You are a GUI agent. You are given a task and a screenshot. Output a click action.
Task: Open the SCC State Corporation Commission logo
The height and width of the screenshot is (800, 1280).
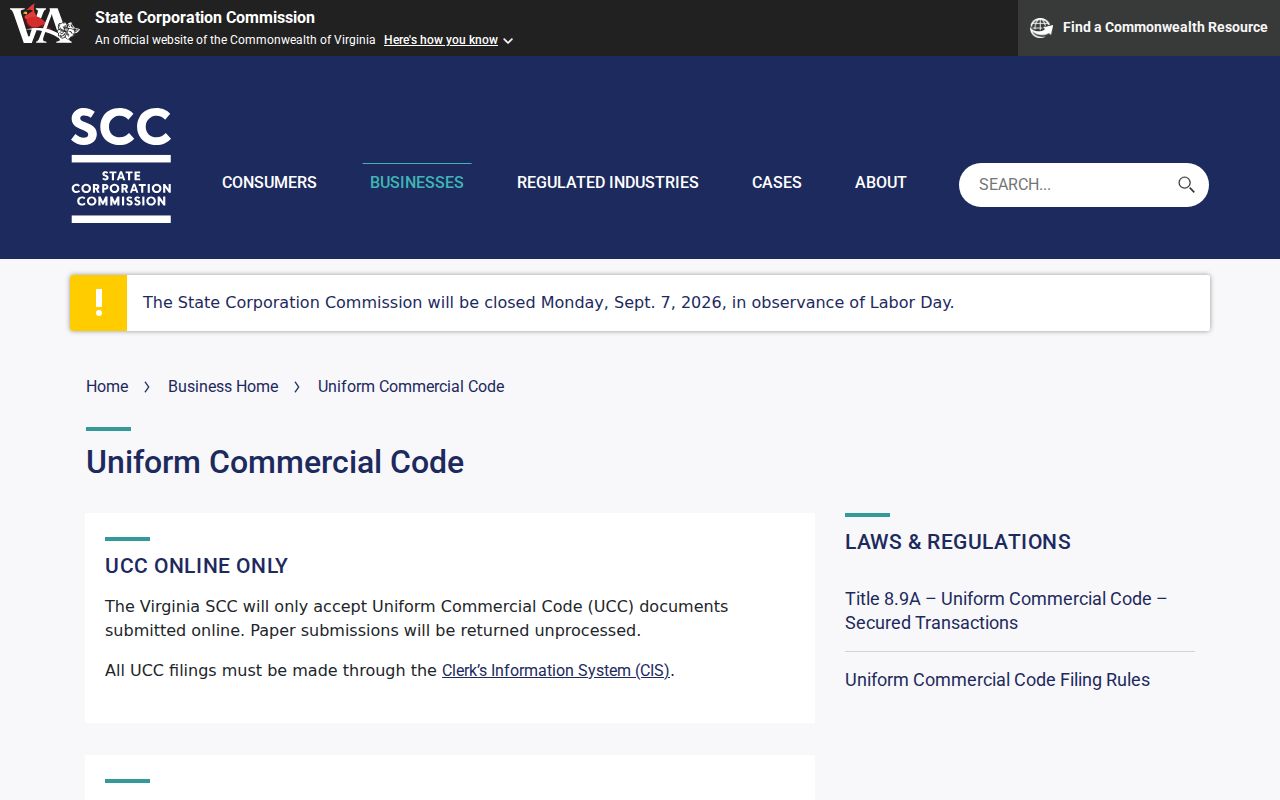coord(121,165)
